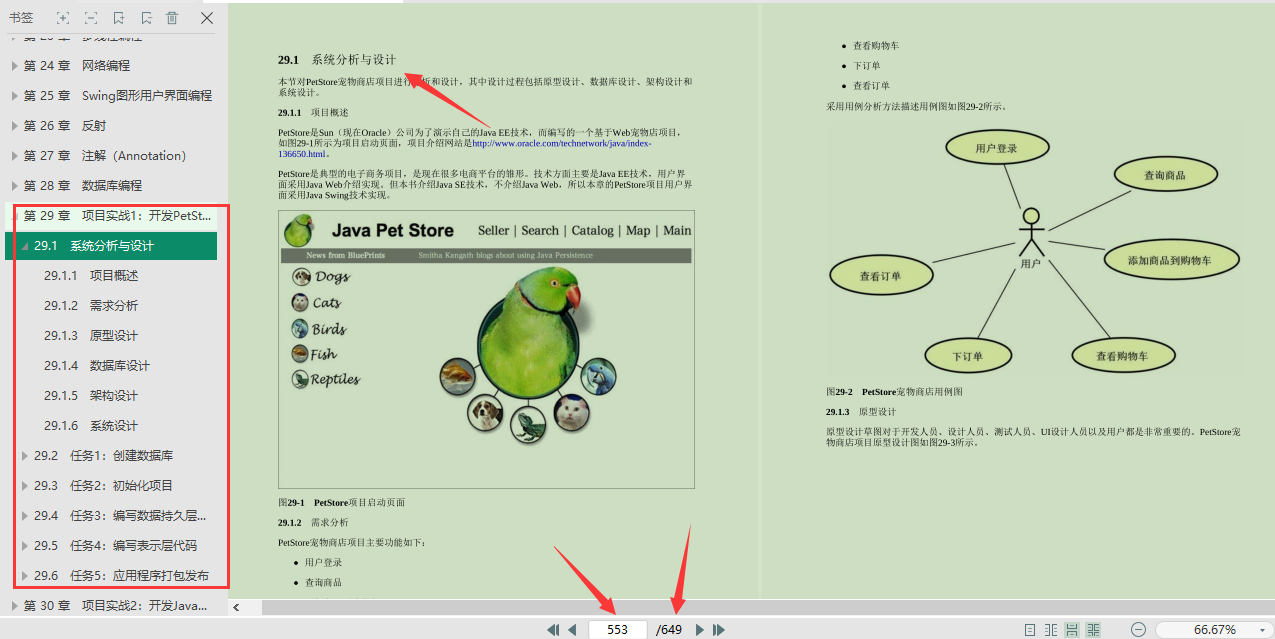Collapse section 29.1 系统分析与设计
Image resolution: width=1275 pixels, height=639 pixels.
[24, 246]
